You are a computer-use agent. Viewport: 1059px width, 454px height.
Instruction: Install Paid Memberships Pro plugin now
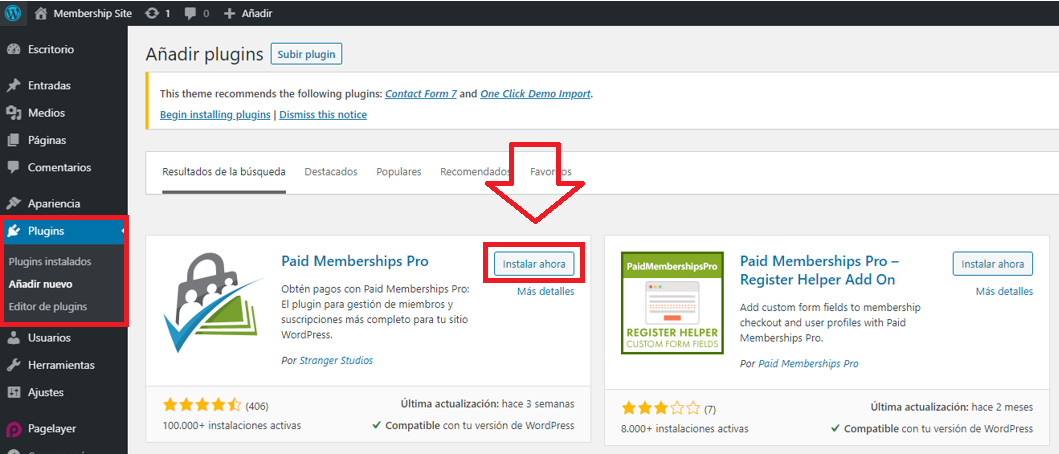pyautogui.click(x=534, y=264)
